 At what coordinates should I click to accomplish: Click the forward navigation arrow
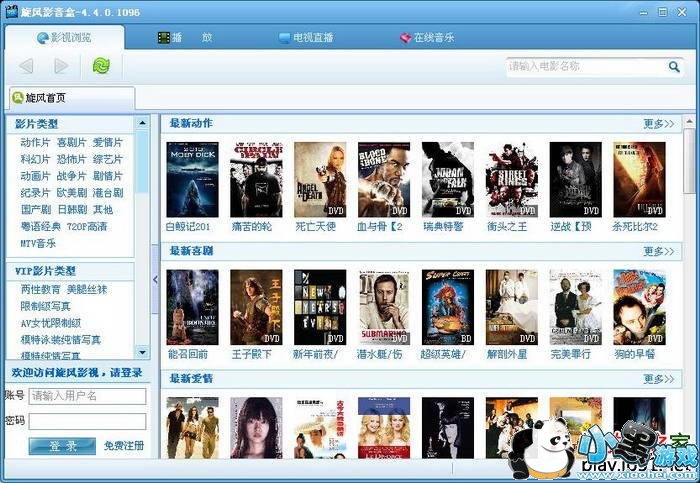click(x=61, y=66)
